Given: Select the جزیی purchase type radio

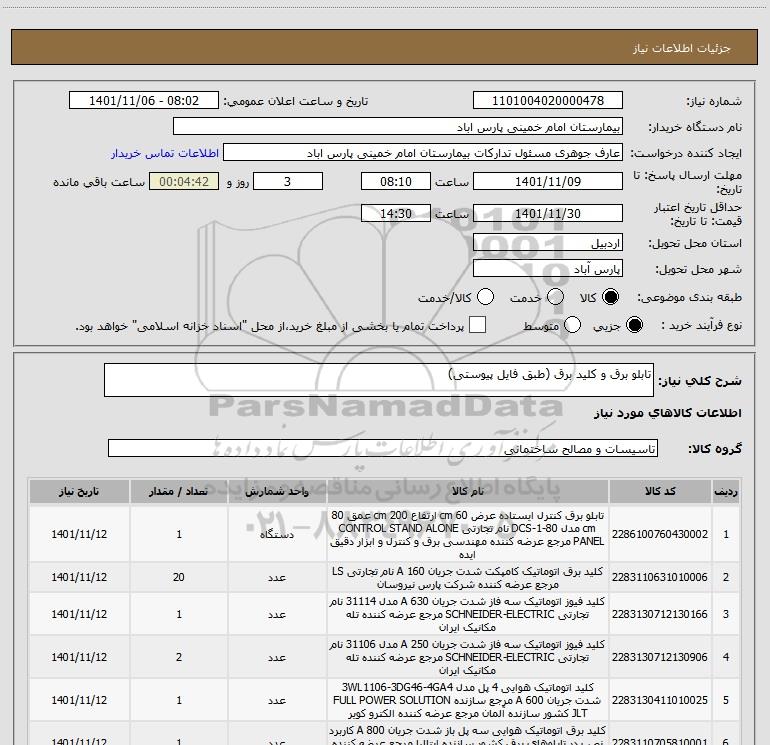Looking at the screenshot, I should click(x=634, y=325).
